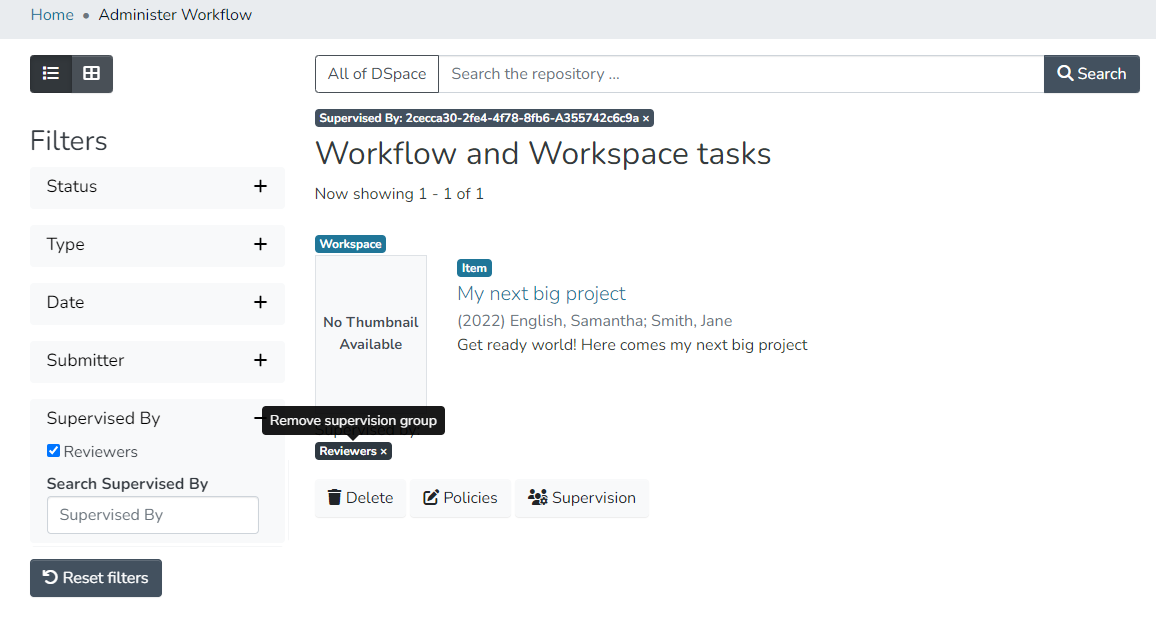Screen dimensions: 1156x631
Task: Expand the Status filter
Action: [260, 186]
